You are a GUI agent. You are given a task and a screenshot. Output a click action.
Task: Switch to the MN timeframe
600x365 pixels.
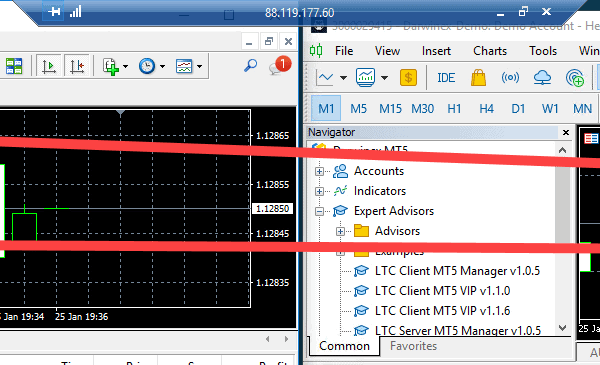tap(582, 109)
